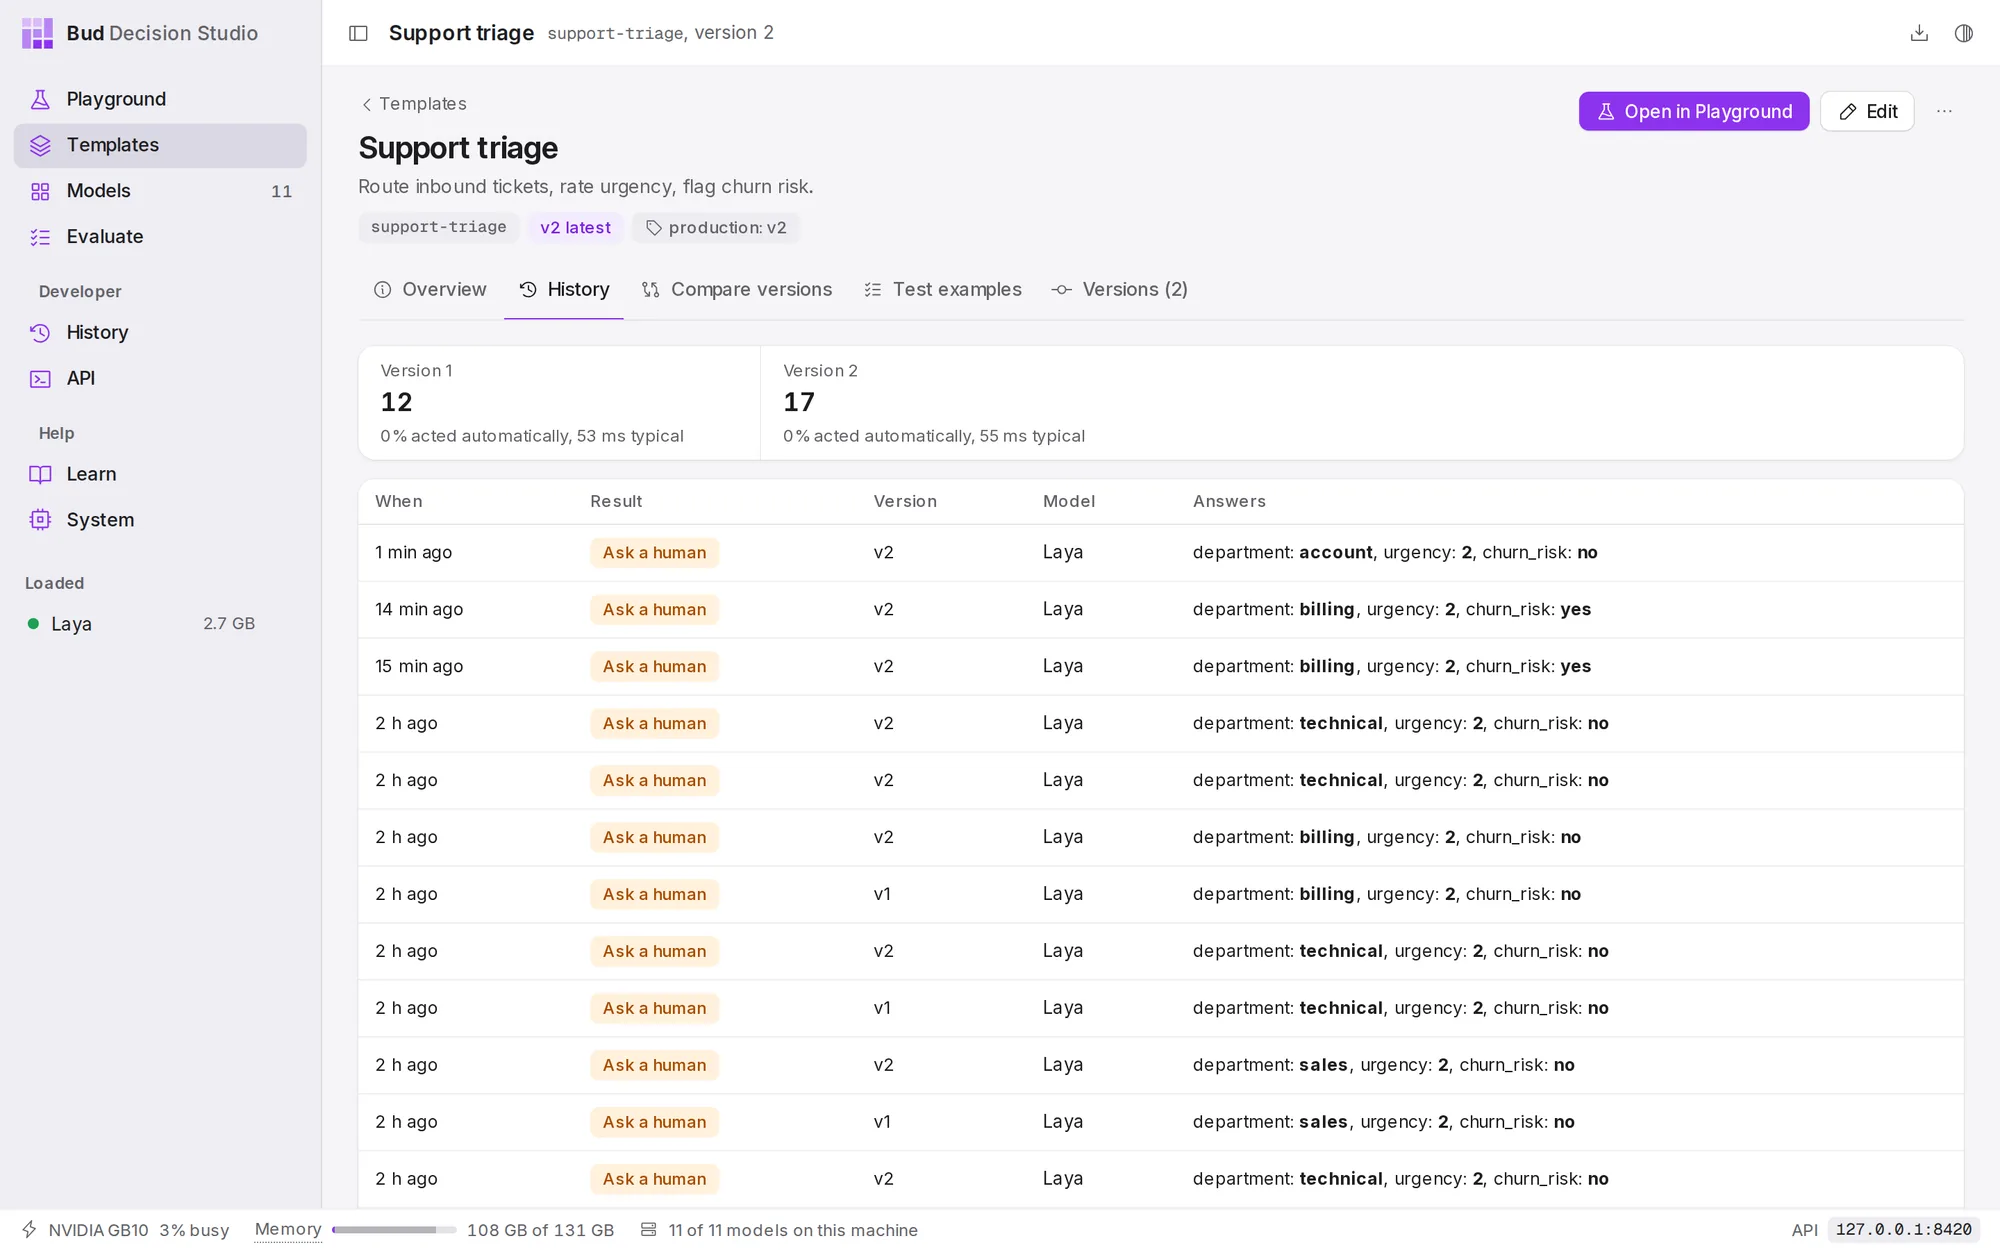Open sidebar History under Developer
This screenshot has width=2000, height=1250.
160,332
